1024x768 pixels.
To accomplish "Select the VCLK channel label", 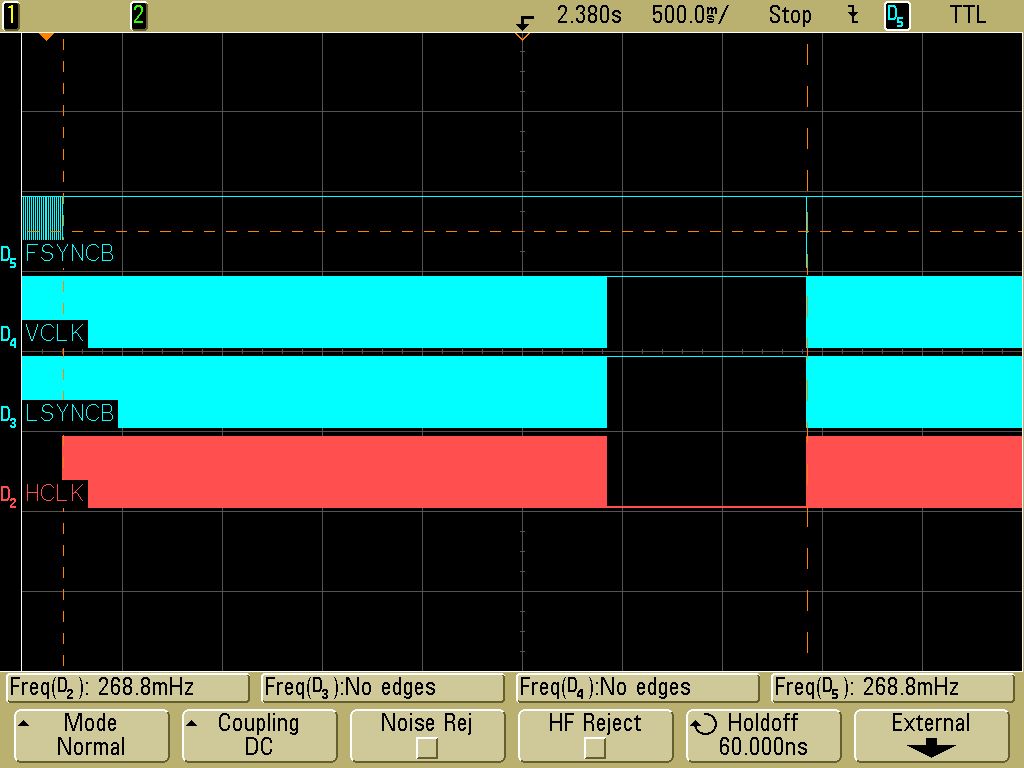I will click(55, 333).
